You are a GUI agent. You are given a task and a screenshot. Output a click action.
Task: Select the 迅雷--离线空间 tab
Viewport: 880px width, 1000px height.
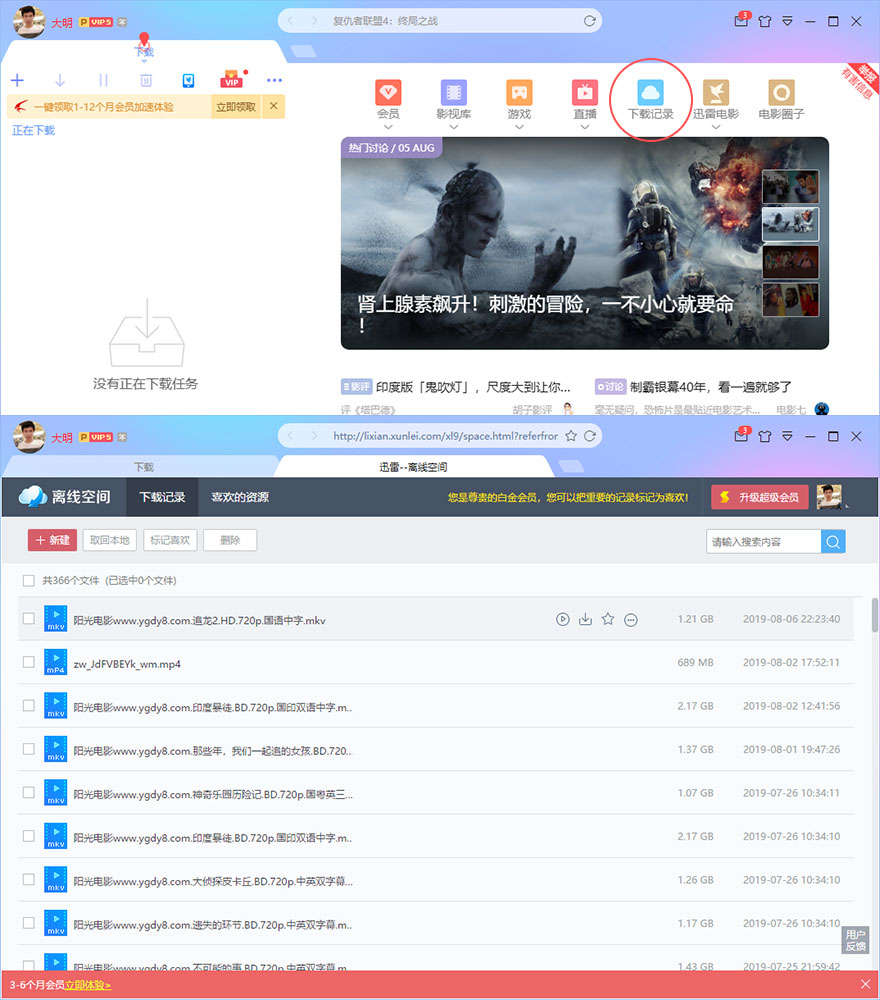413,467
